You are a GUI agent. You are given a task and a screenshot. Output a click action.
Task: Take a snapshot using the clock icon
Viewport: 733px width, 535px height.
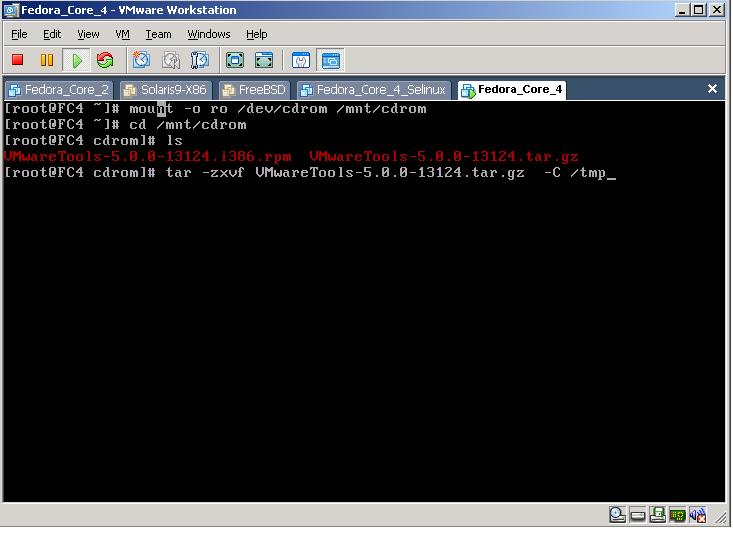[141, 60]
